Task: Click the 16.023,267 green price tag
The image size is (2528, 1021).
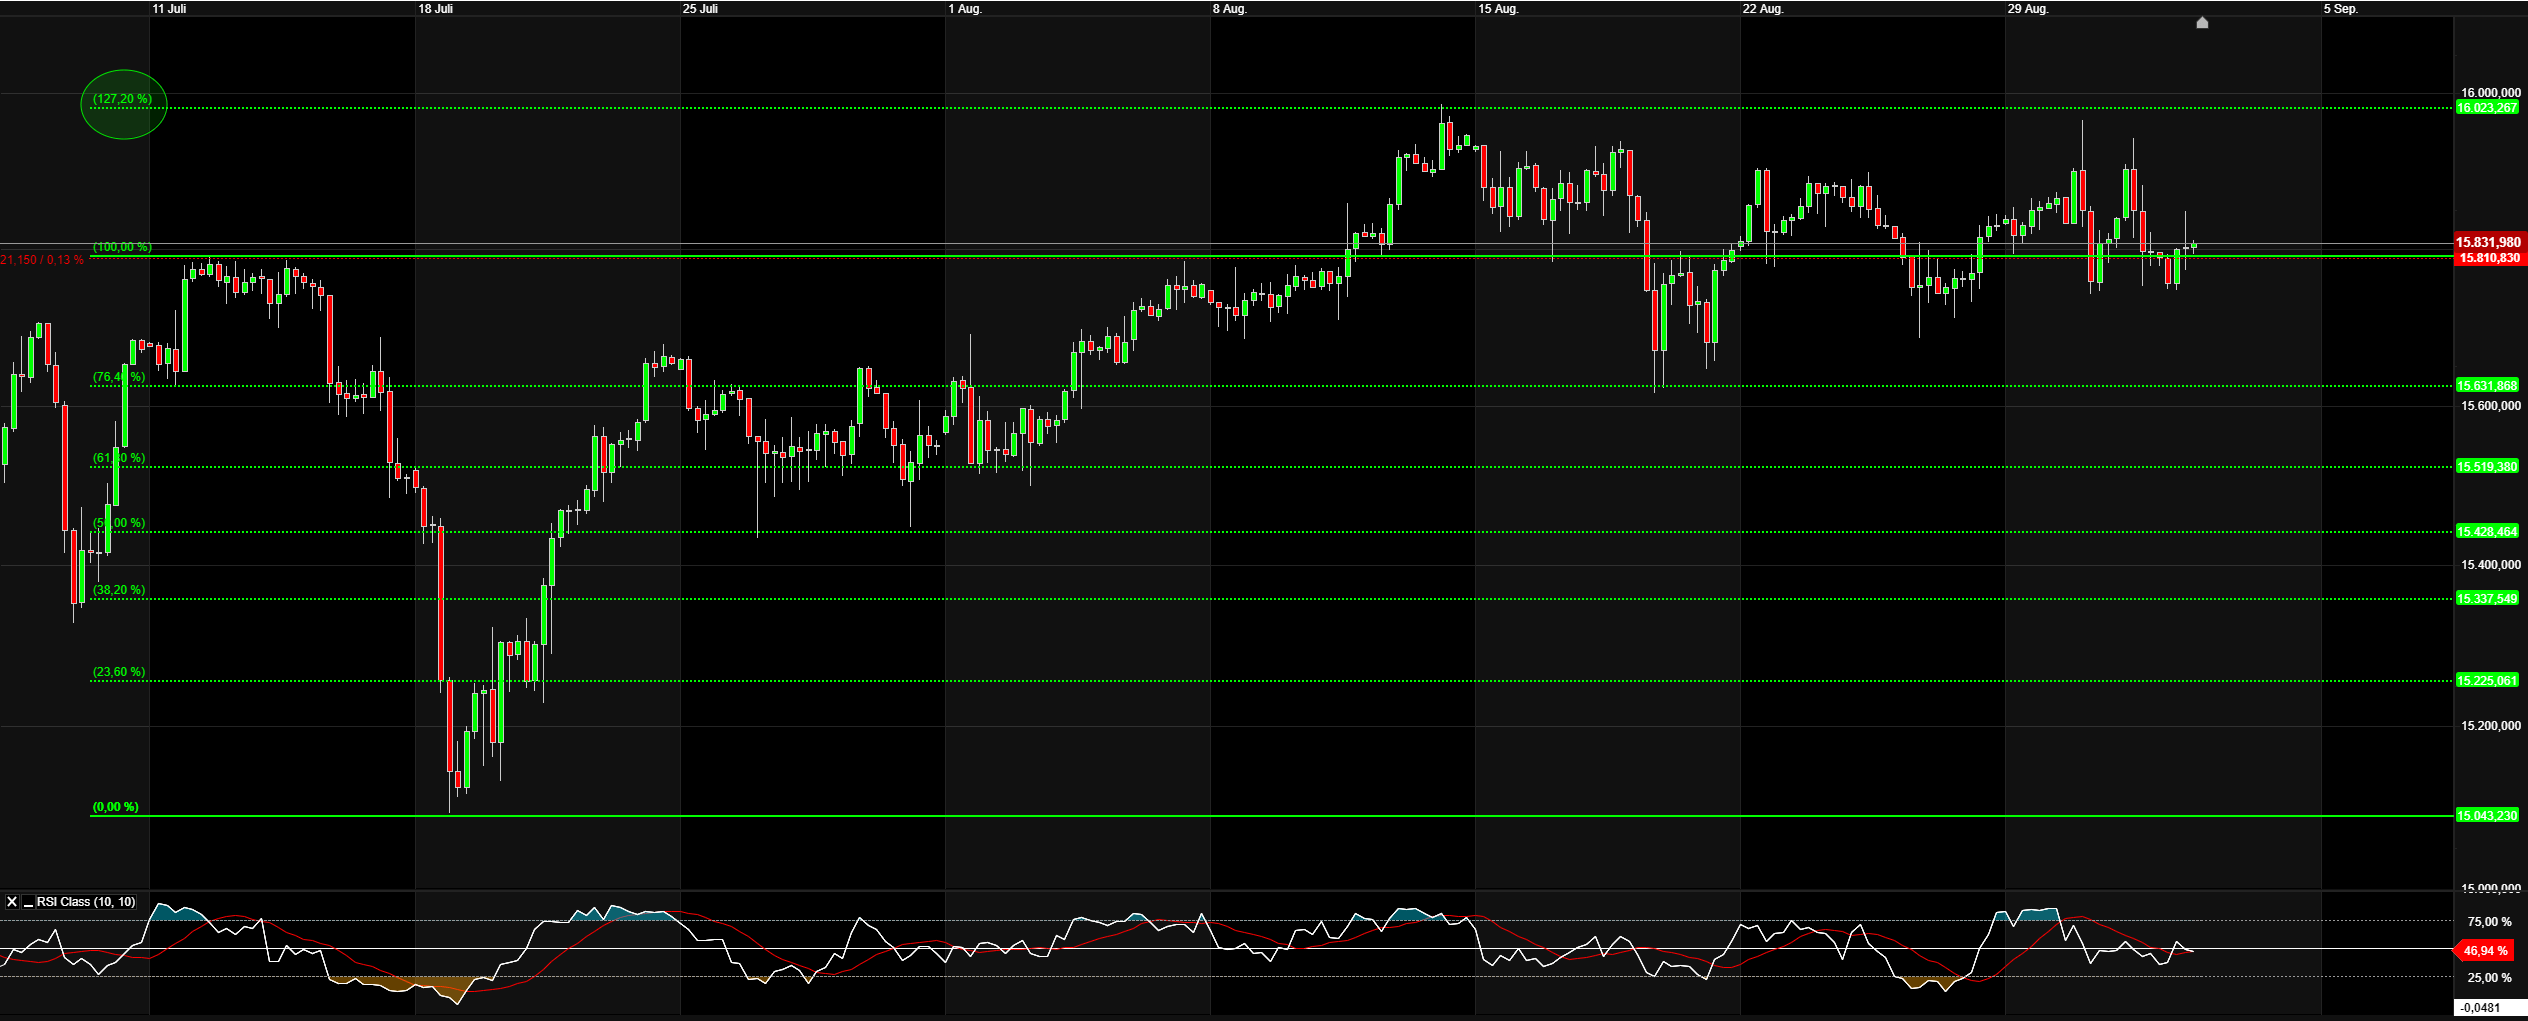Action: pyautogui.click(x=2487, y=108)
